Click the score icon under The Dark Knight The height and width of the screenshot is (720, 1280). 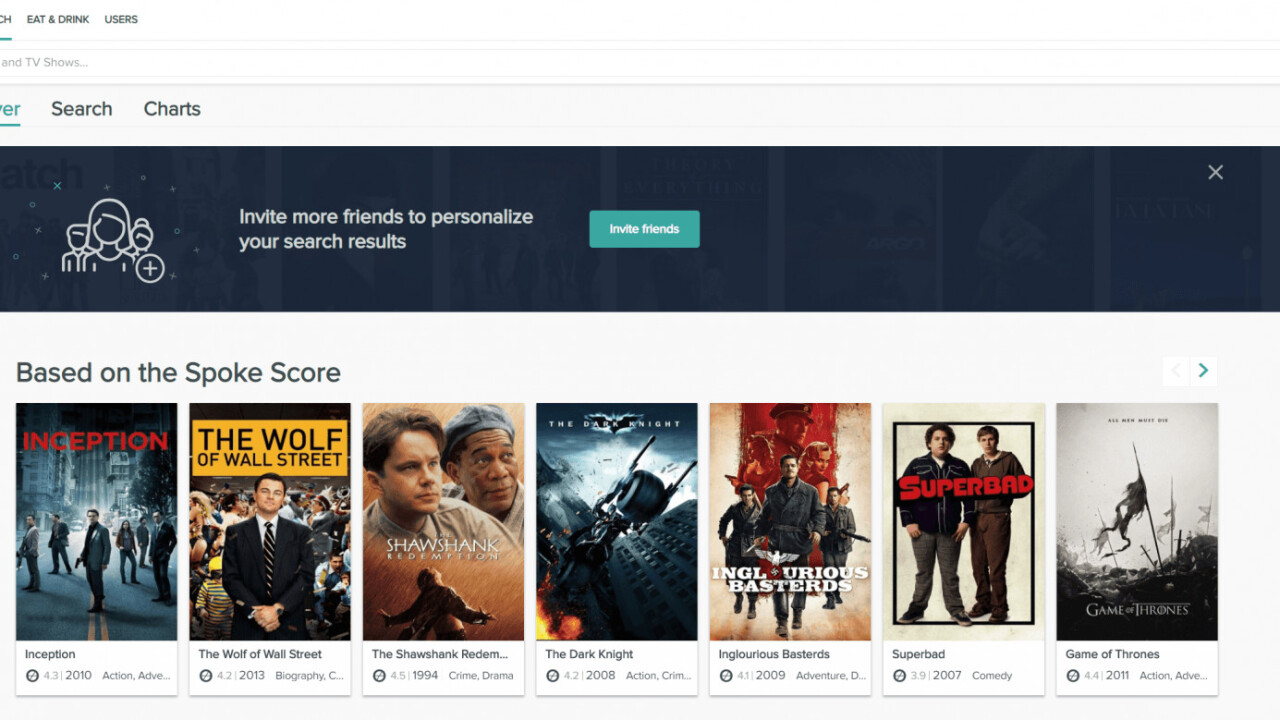pos(553,676)
